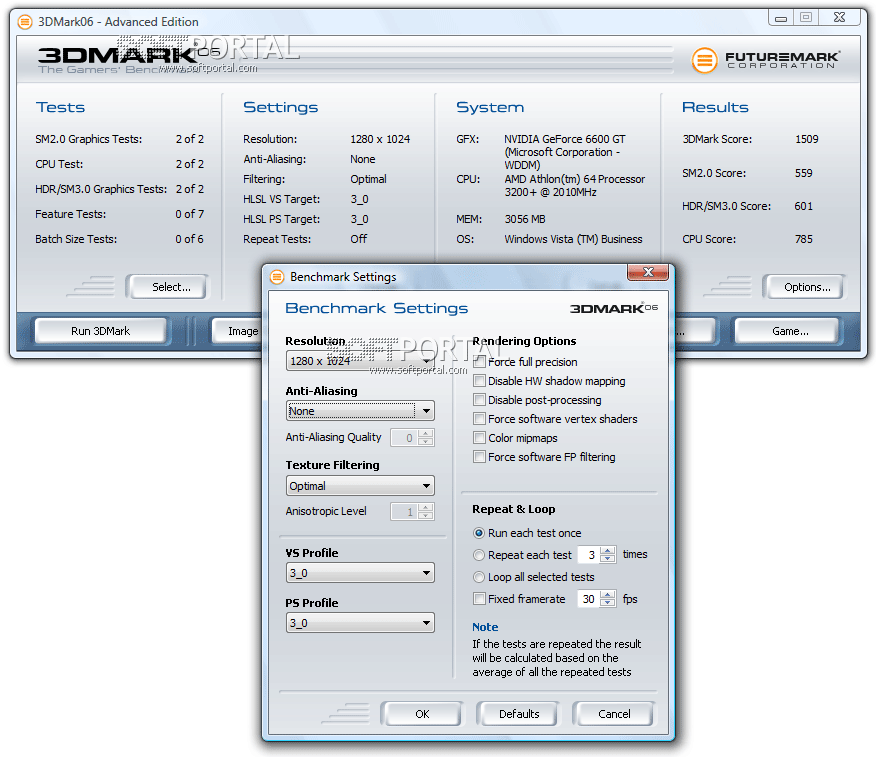876x757 pixels.
Task: Open the Anti-Aliasing dropdown
Action: coord(360,411)
